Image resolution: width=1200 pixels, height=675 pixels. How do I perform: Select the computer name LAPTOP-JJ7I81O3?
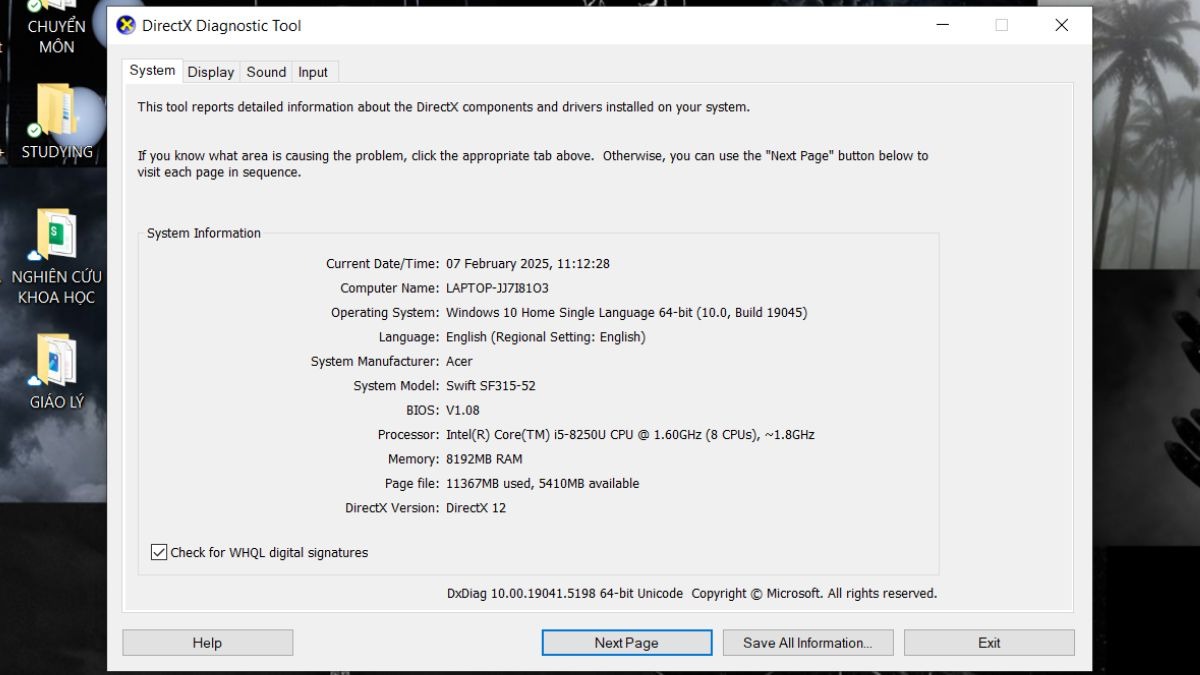tap(497, 288)
